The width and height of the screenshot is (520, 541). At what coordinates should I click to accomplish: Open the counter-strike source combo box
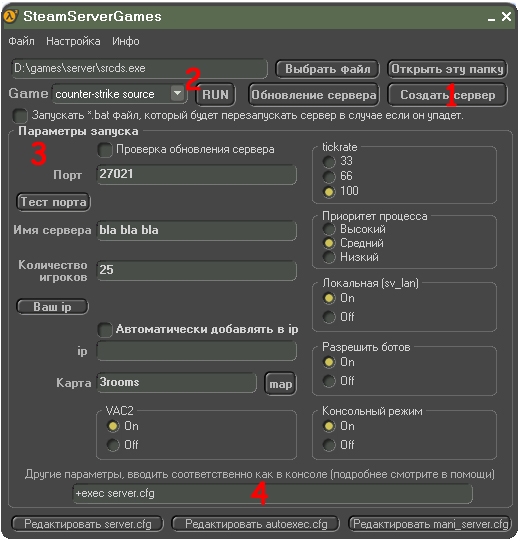click(119, 94)
